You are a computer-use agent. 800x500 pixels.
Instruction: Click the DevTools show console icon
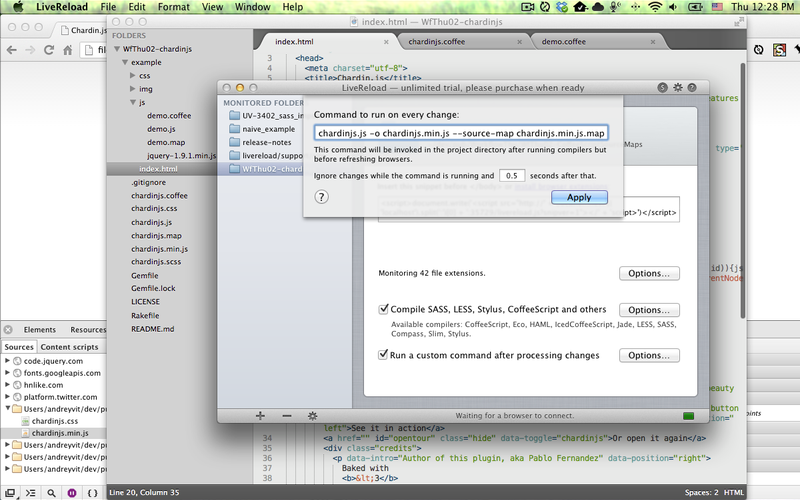tap(31, 493)
